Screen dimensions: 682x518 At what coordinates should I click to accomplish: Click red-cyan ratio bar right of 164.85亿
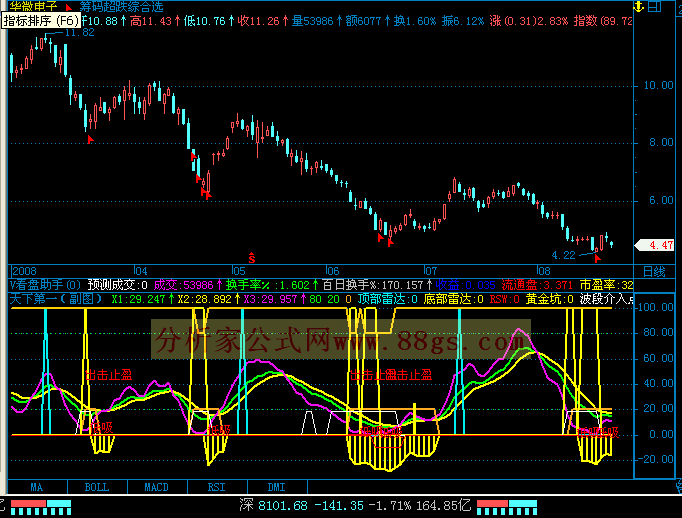[507, 507]
